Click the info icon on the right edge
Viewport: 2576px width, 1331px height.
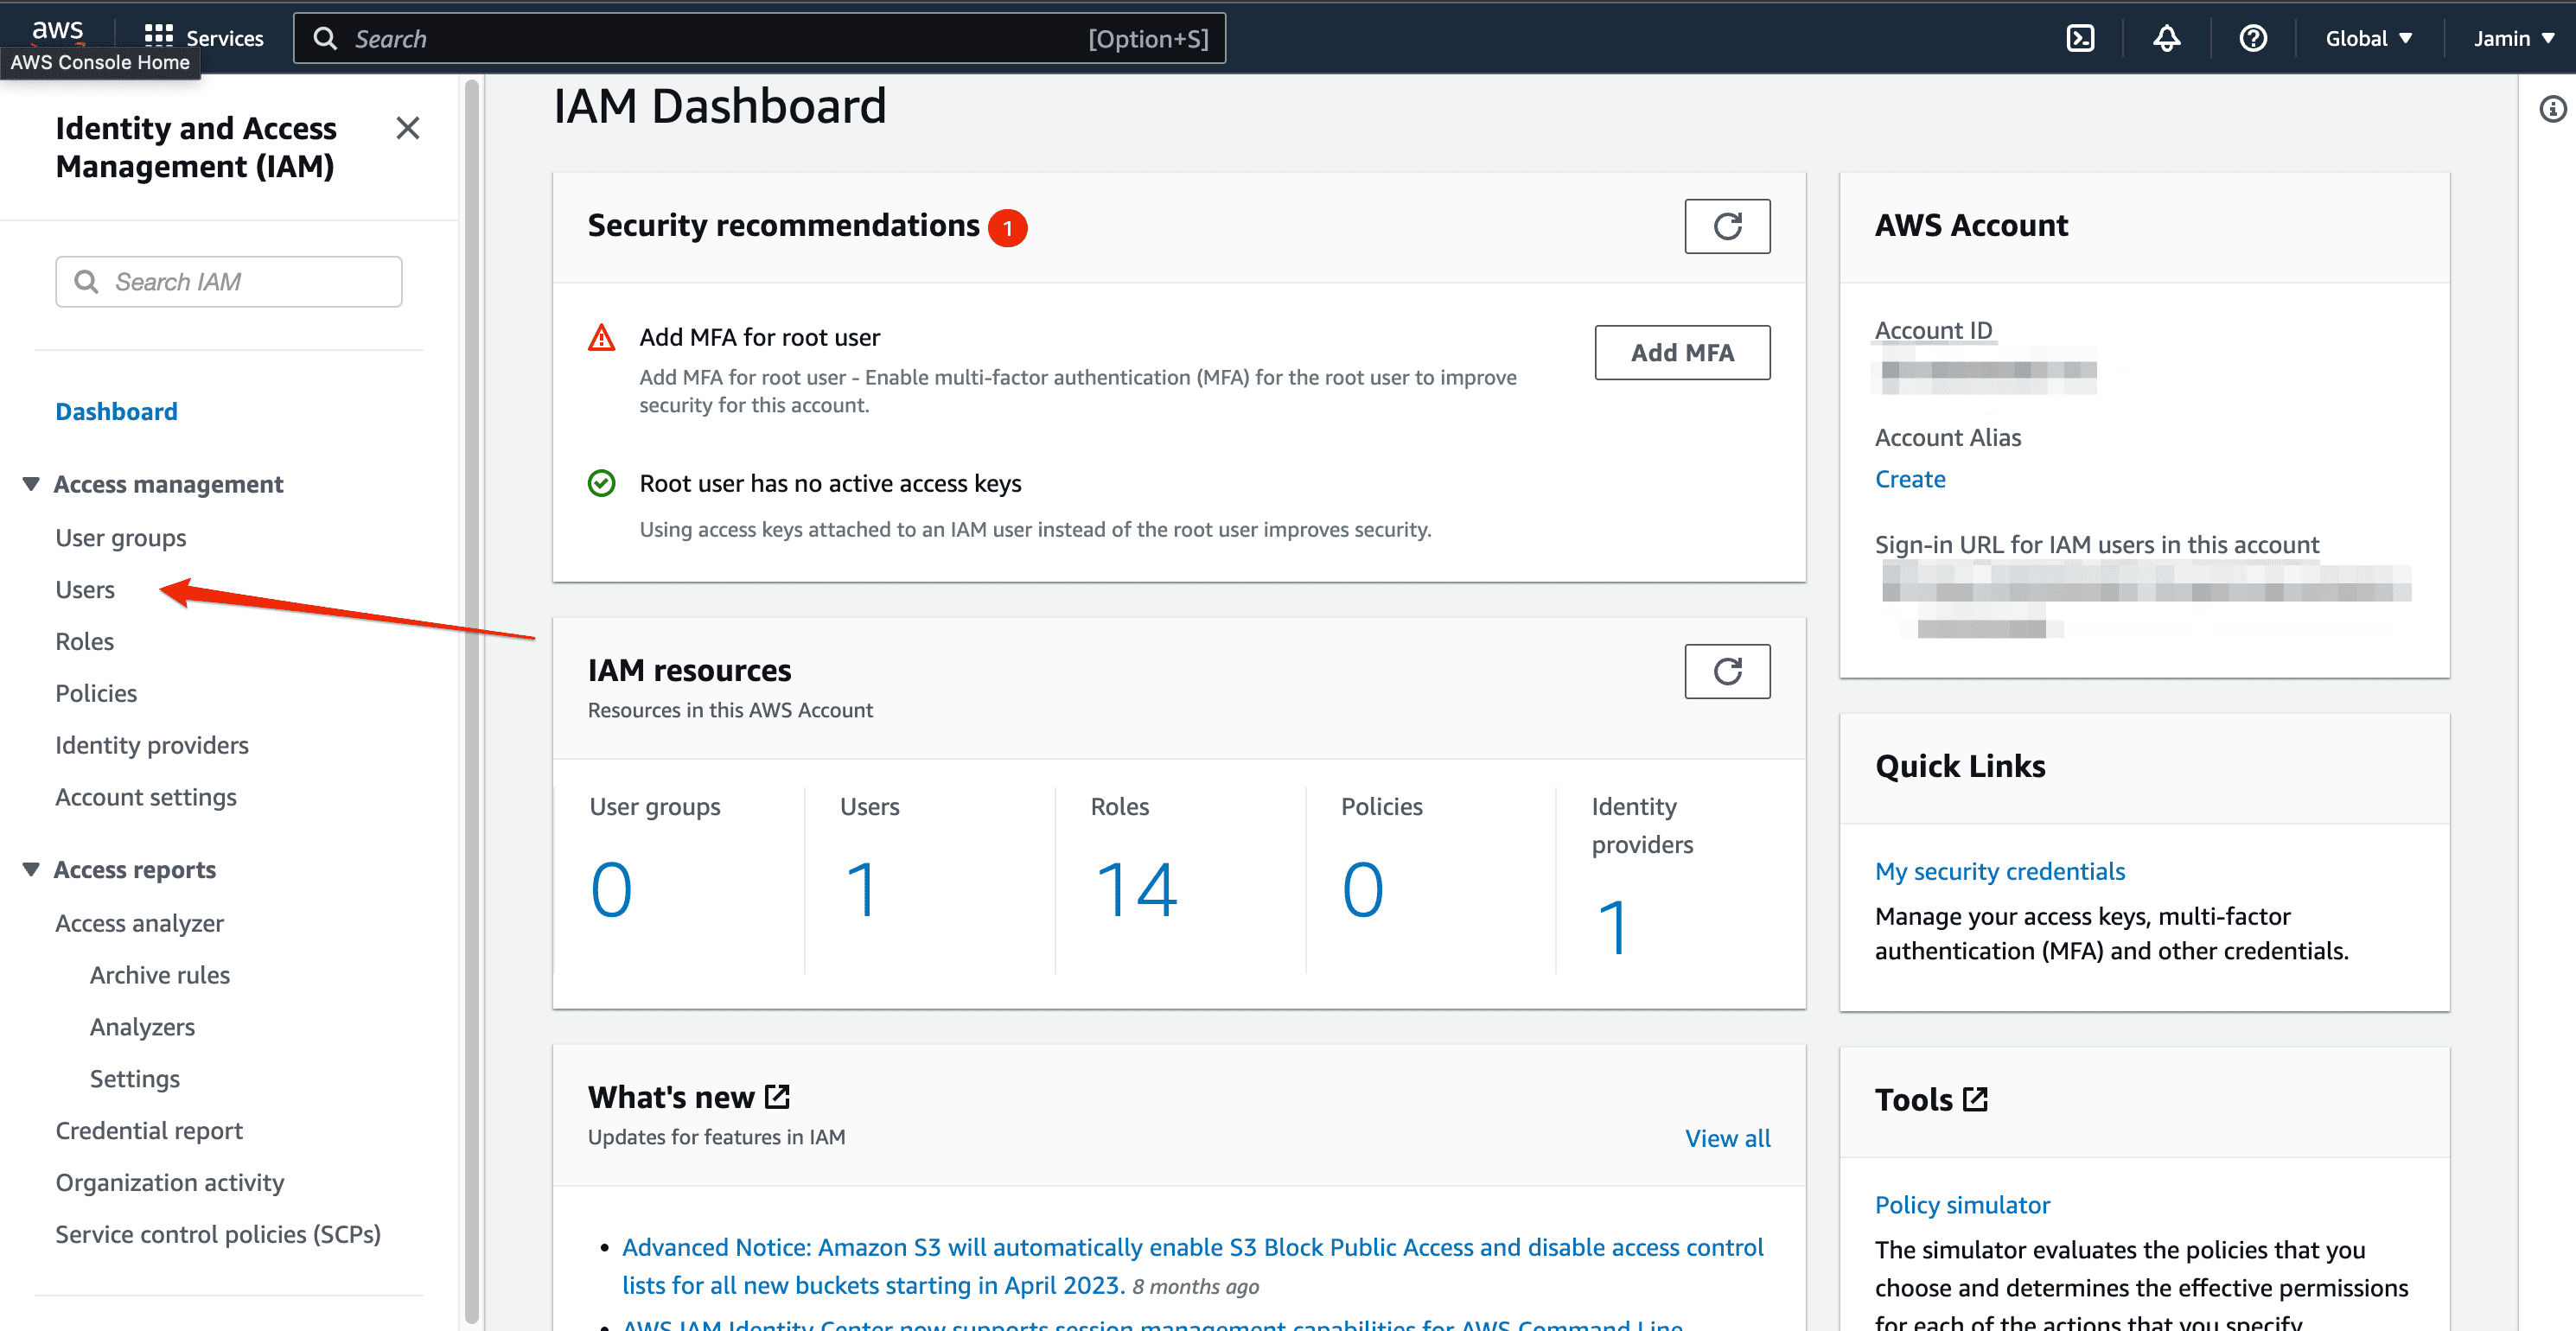[2554, 108]
